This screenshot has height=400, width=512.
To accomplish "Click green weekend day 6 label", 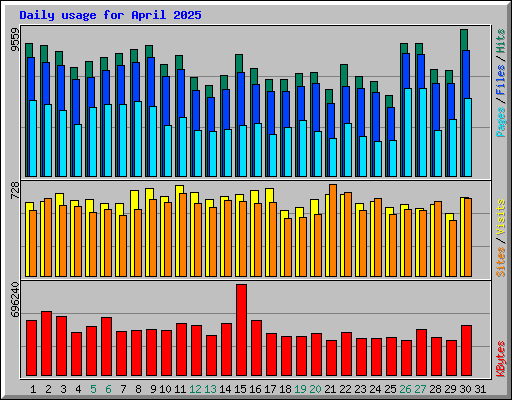I will (x=108, y=389).
